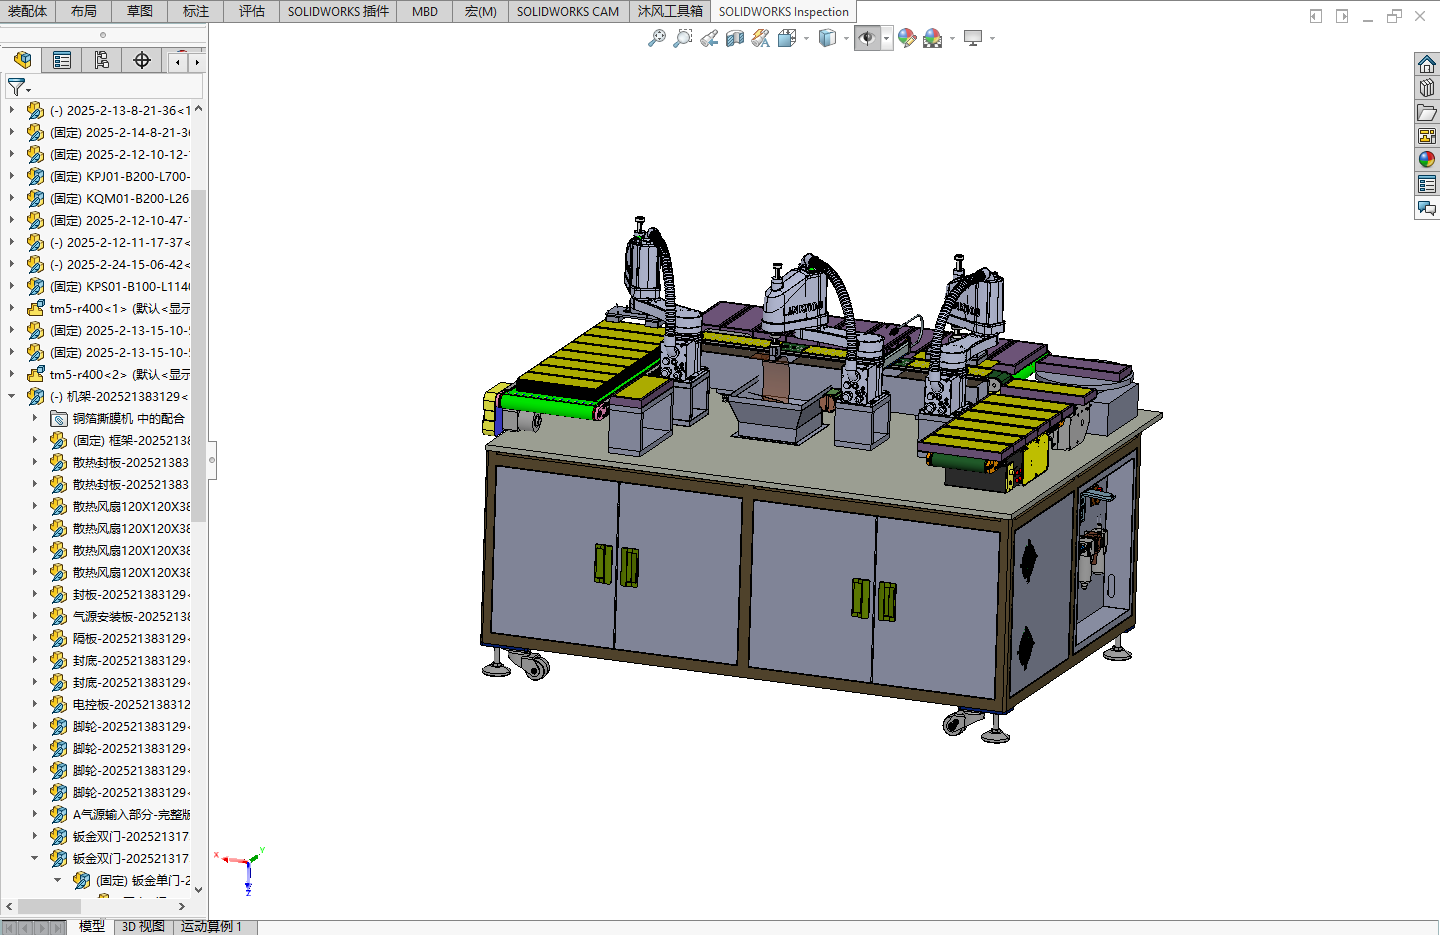Activate the Section View icon

click(x=735, y=38)
